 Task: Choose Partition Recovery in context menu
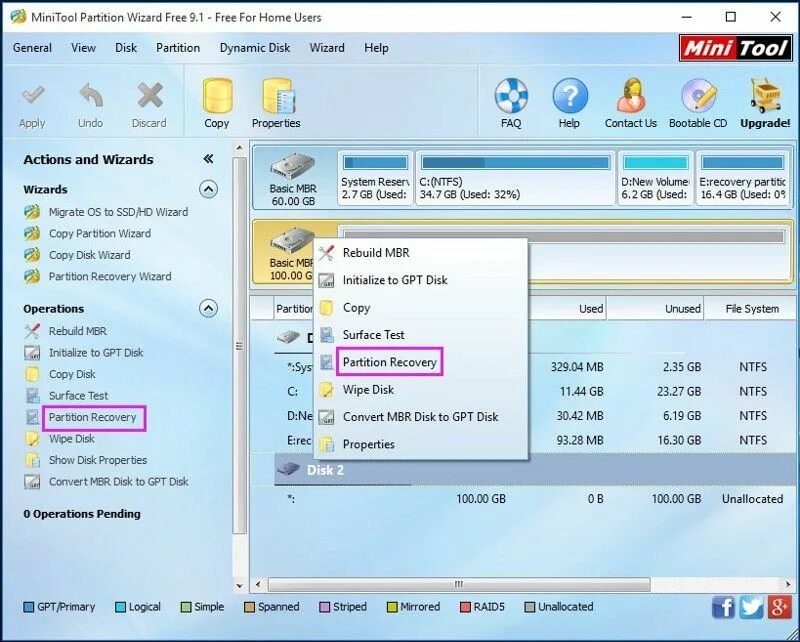click(x=421, y=362)
